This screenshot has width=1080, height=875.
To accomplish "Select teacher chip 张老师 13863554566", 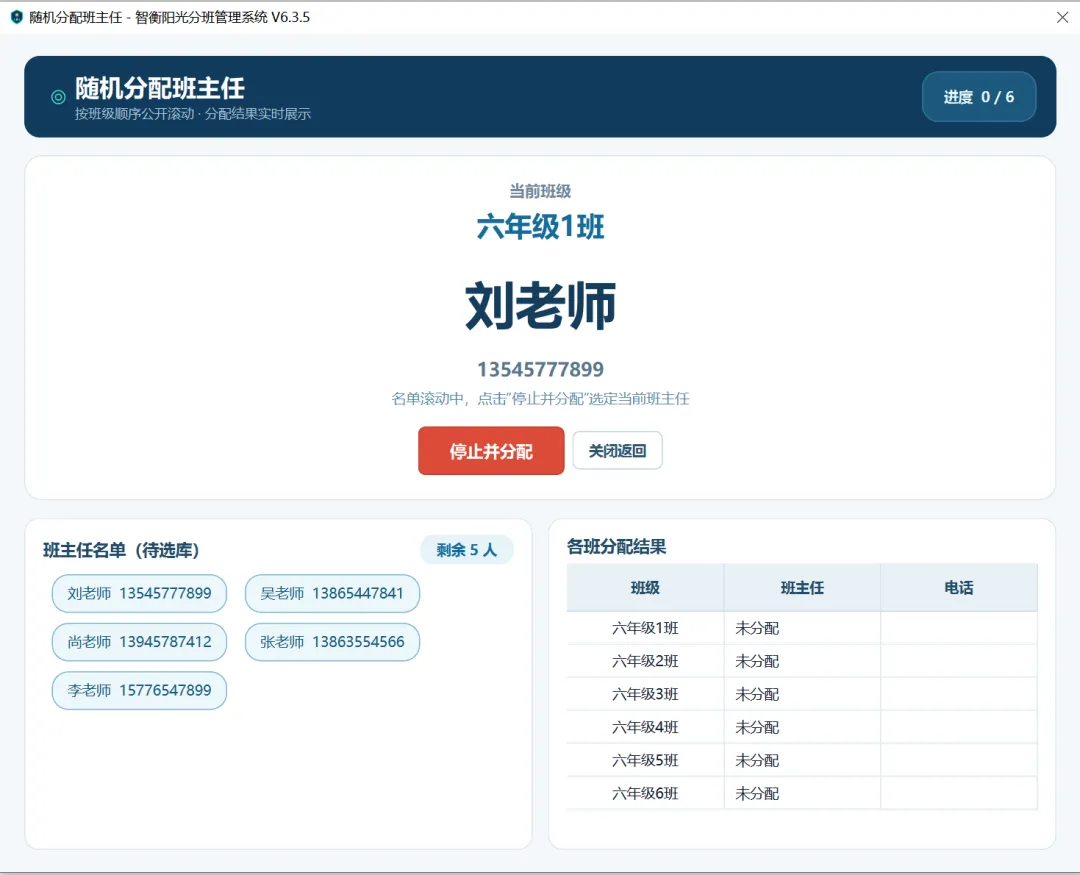I will 332,642.
